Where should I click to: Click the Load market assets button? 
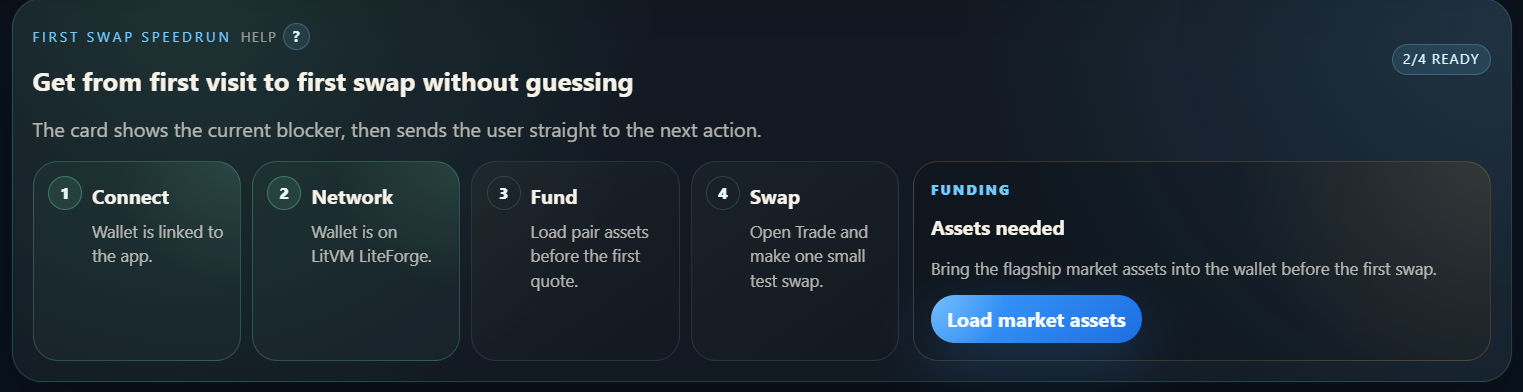click(x=1036, y=320)
